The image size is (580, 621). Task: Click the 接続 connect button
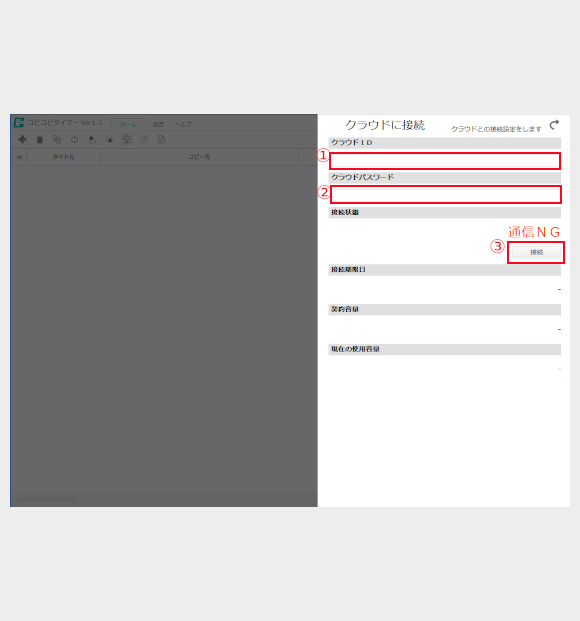(x=536, y=252)
